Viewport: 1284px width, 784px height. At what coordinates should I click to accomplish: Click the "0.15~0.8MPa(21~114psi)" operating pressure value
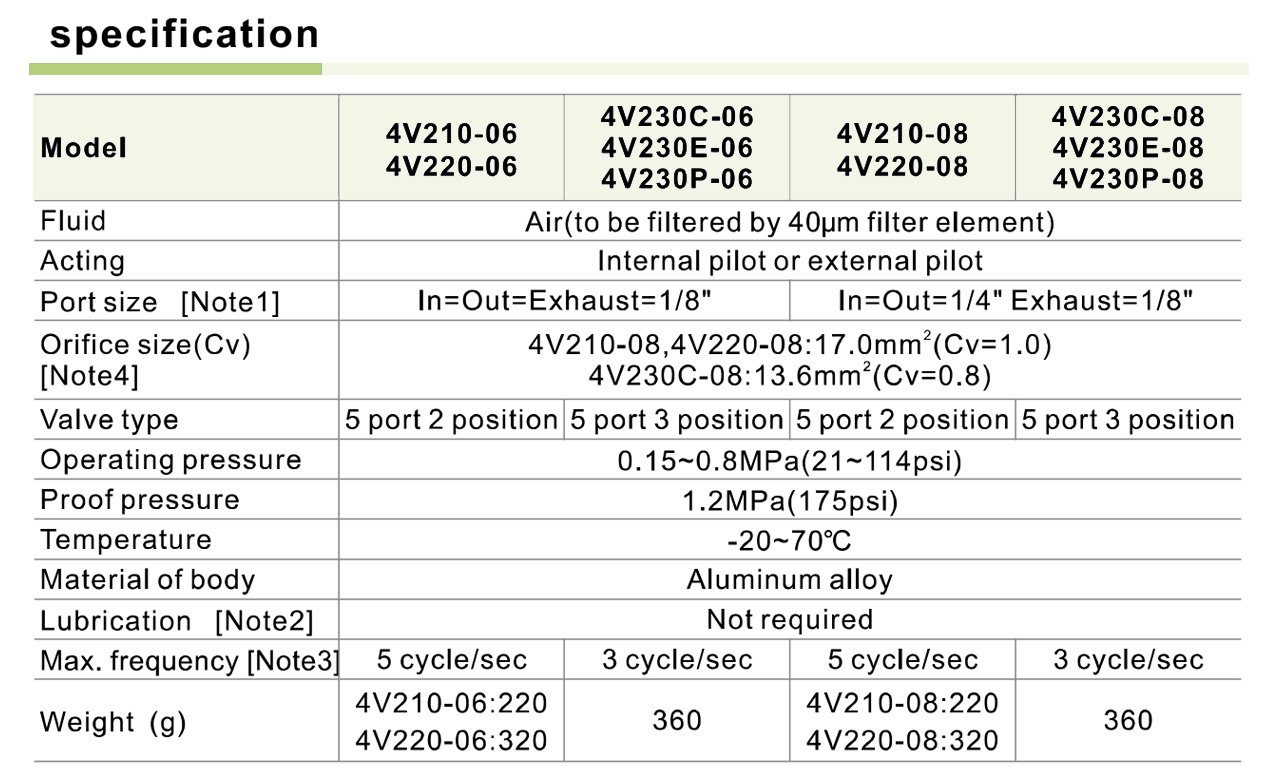click(789, 461)
